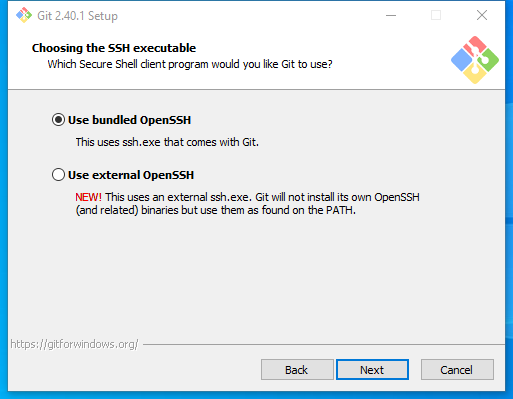Choose the Use external OpenSSH radio button

[58, 175]
